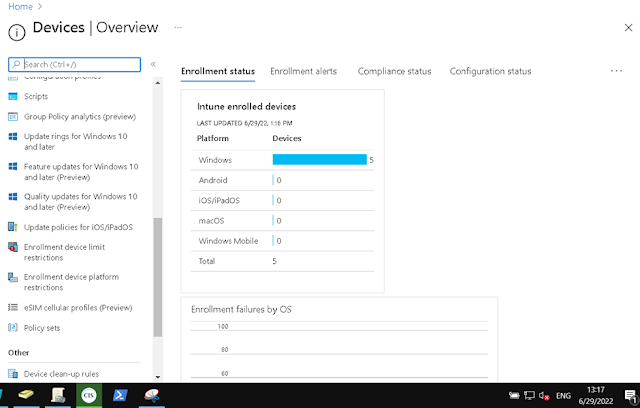Open the ellipsis menu beside Overview
The image size is (640, 408).
pos(178,27)
